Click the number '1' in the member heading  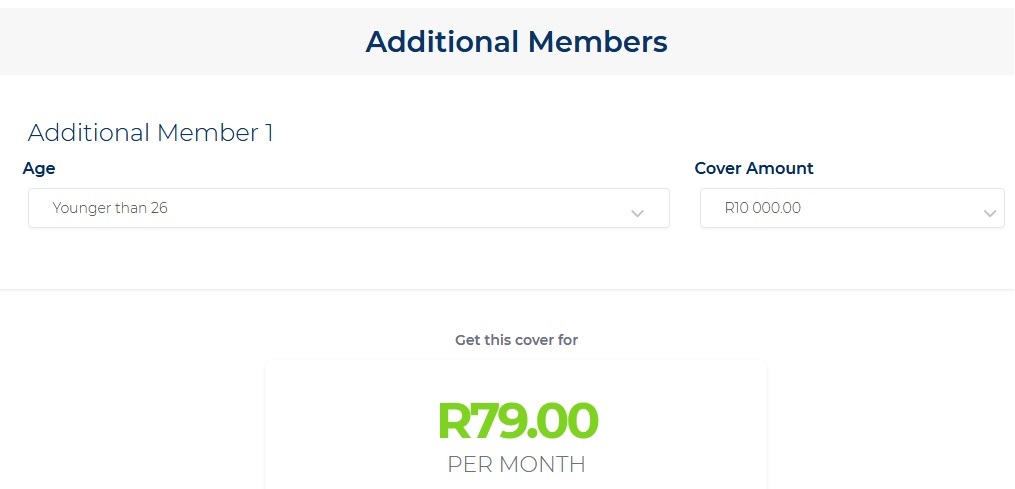point(268,133)
